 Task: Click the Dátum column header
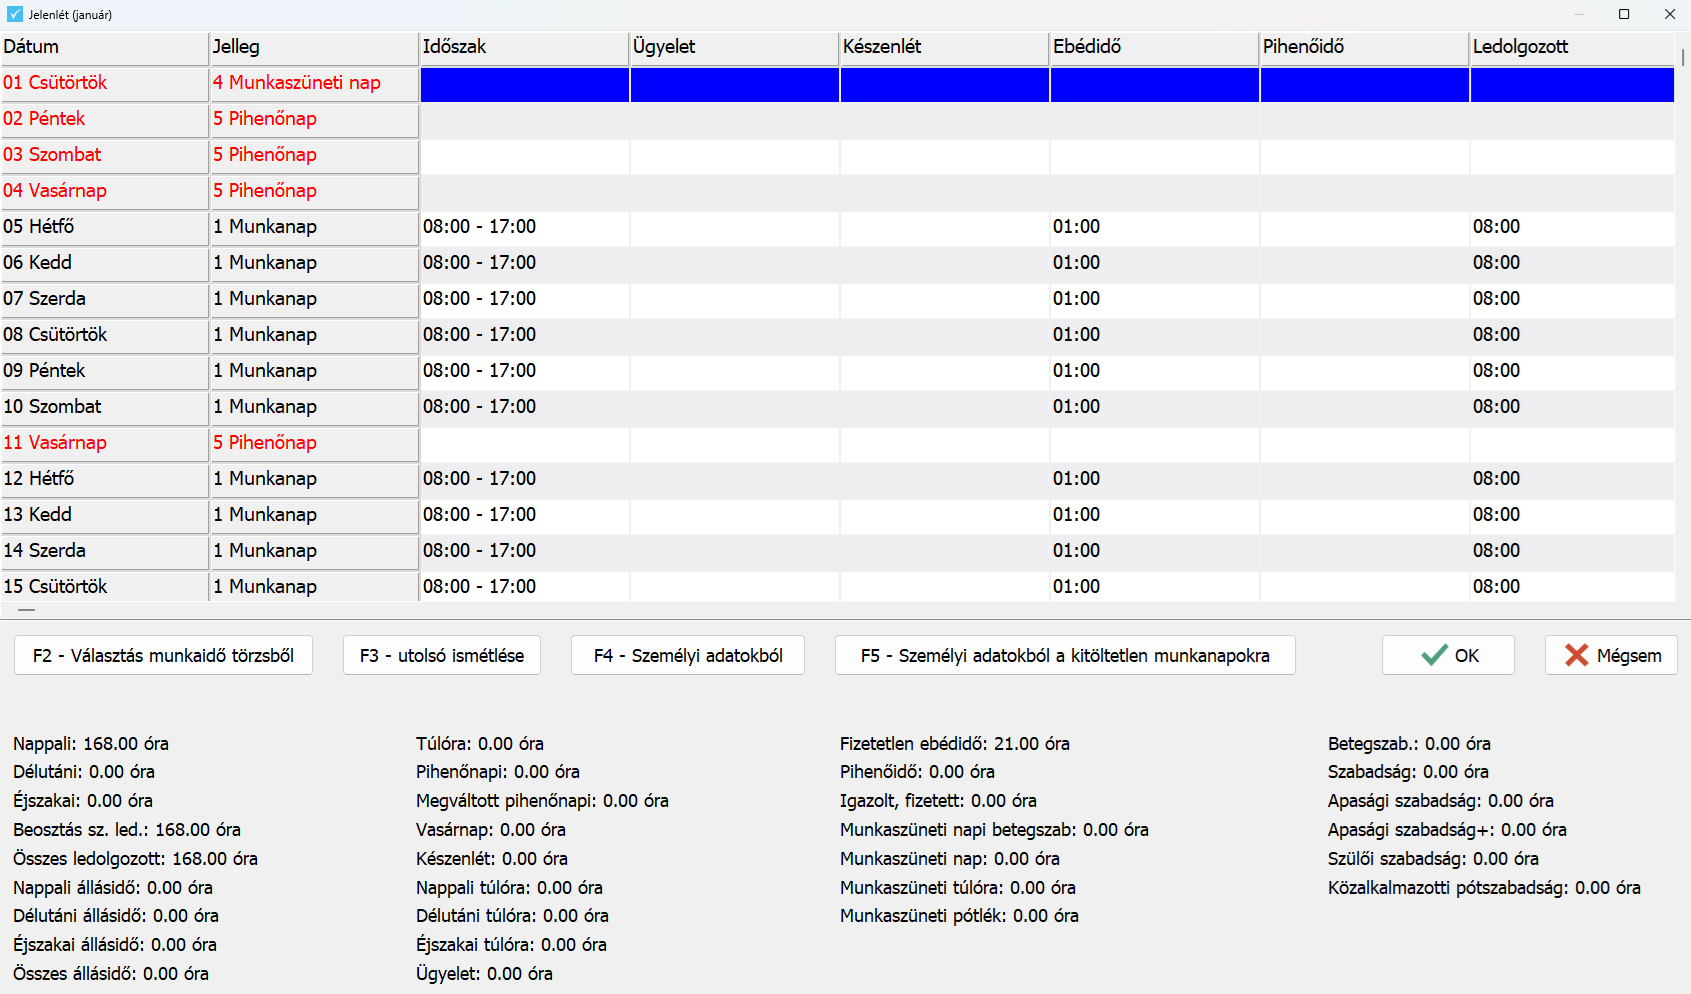[x=104, y=47]
